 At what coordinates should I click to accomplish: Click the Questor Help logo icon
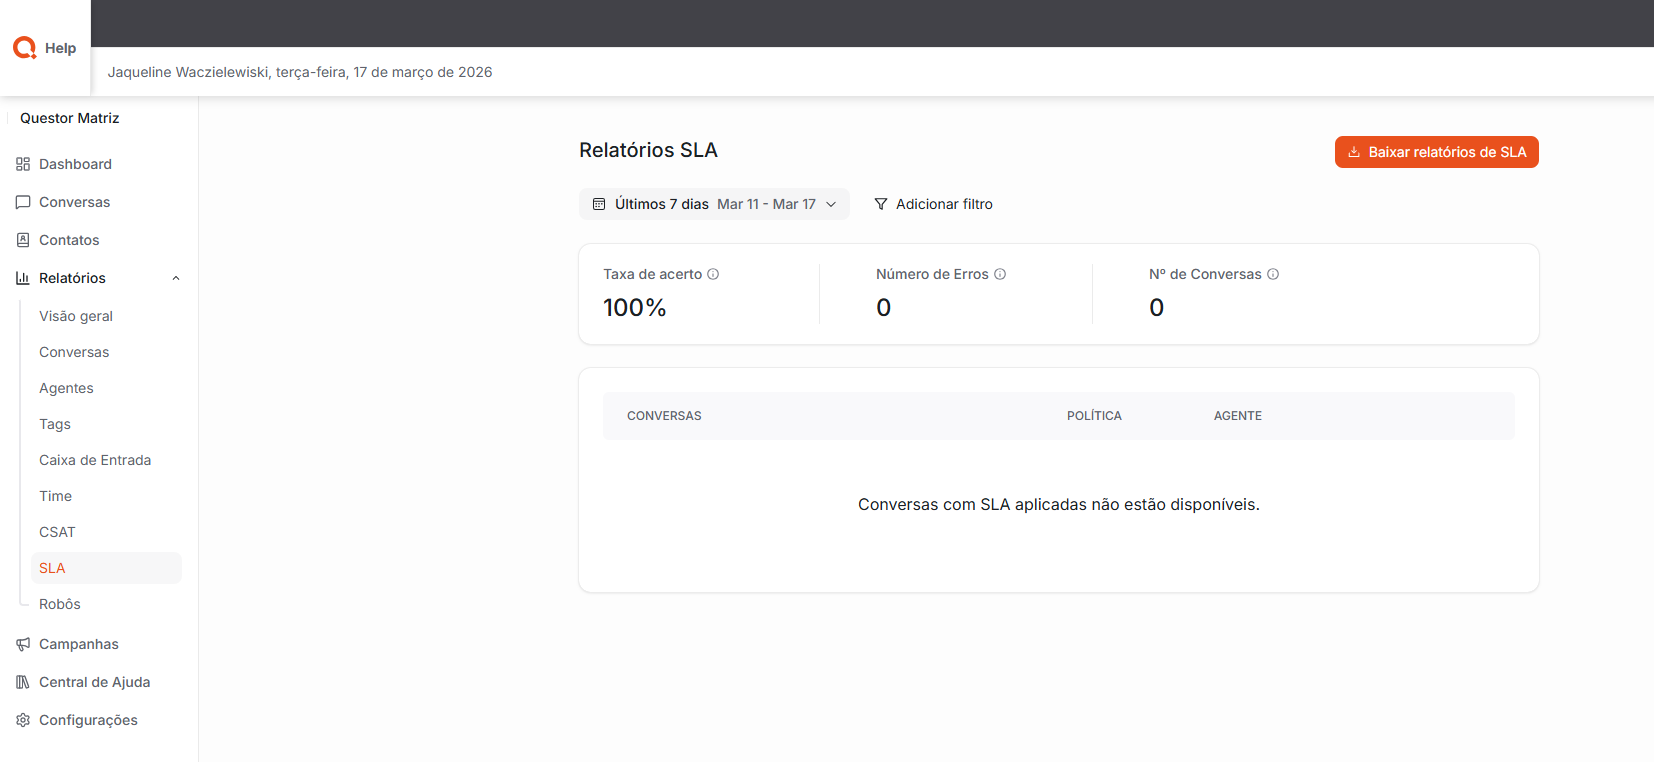pyautogui.click(x=25, y=48)
